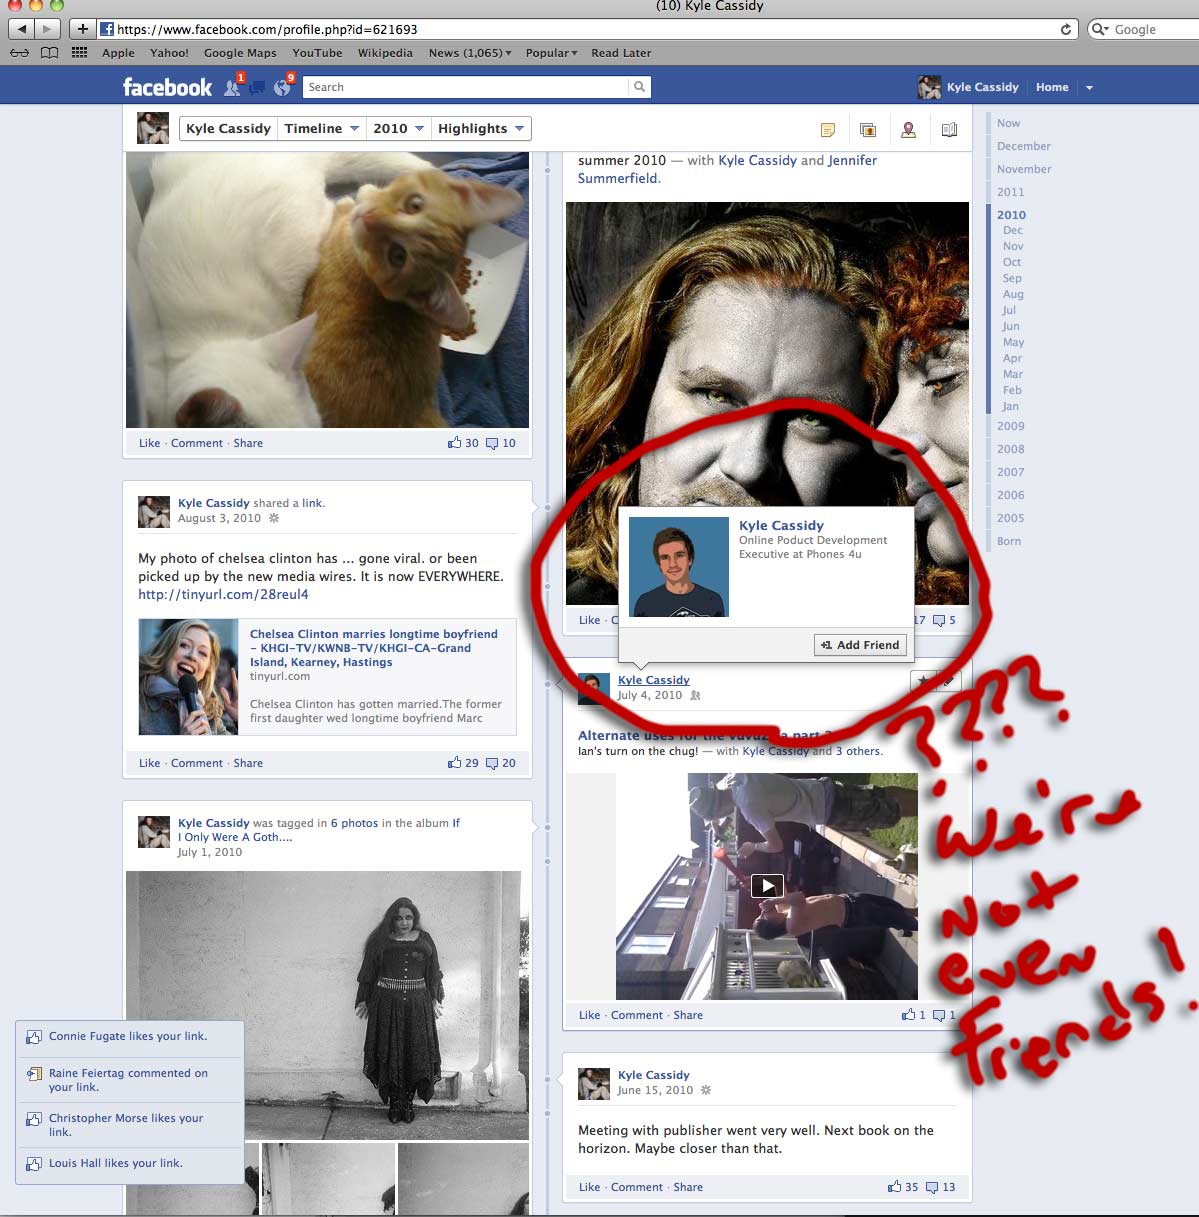This screenshot has height=1217, width=1199.
Task: Click the Safari address bar
Action: (x=587, y=29)
